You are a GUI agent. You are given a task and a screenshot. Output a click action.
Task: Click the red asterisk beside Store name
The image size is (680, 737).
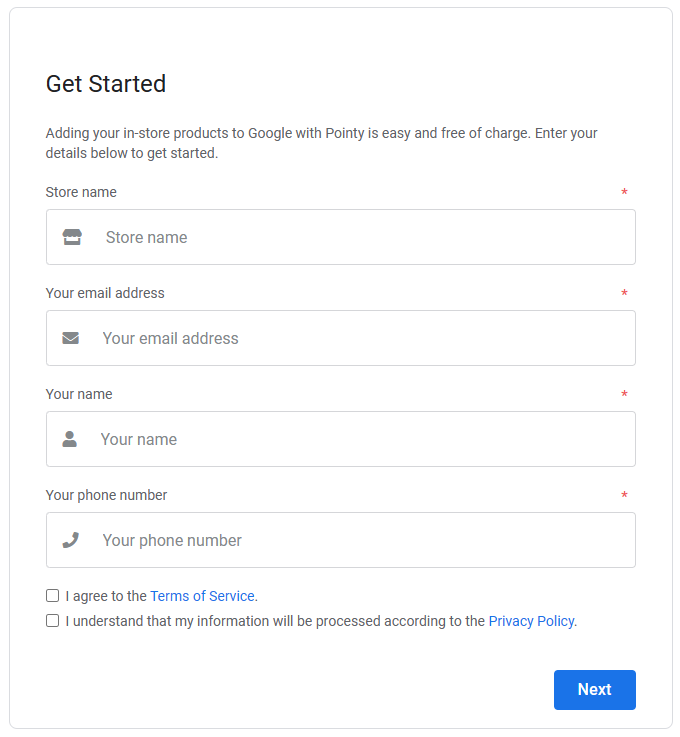click(624, 193)
